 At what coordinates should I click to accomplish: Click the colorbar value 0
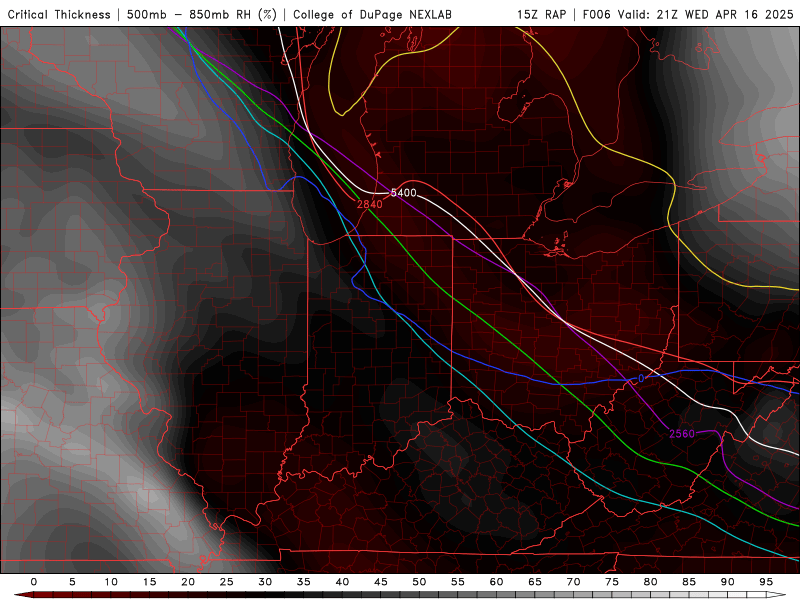[34, 582]
